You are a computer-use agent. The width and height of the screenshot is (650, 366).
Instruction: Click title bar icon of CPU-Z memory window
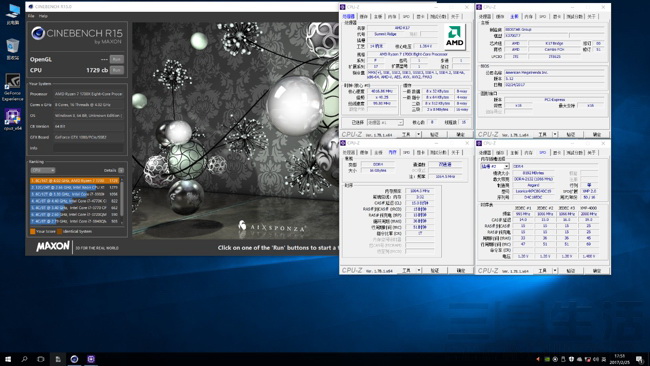coord(342,143)
